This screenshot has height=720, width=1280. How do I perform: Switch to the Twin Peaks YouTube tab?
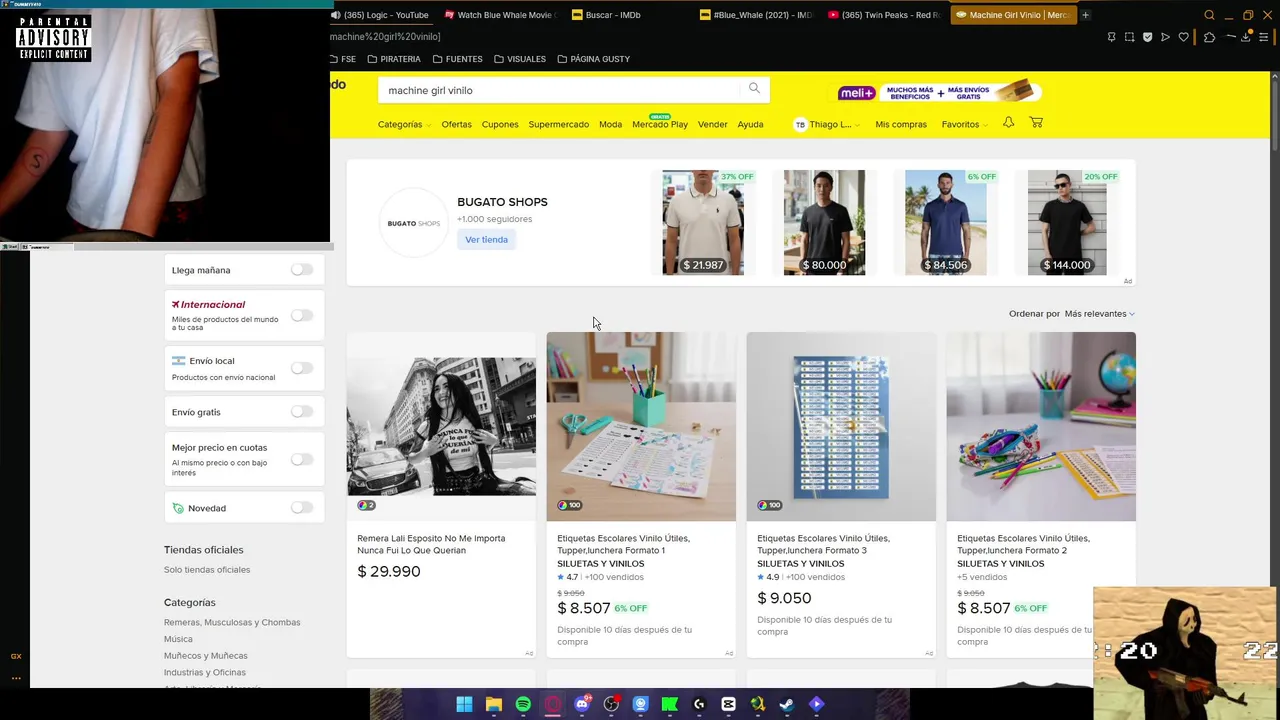coord(884,15)
